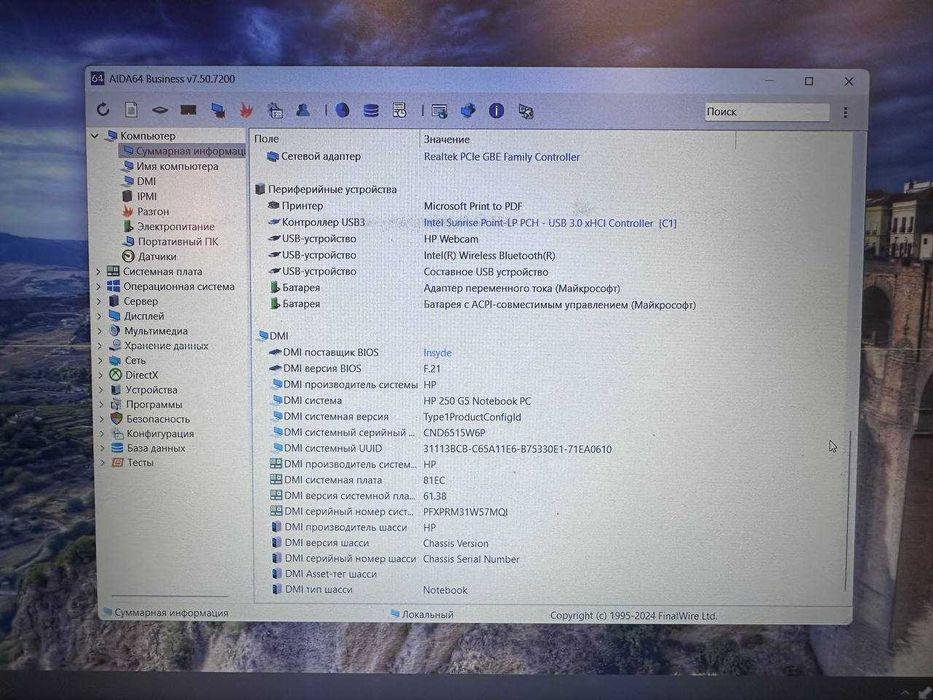Image resolution: width=933 pixels, height=700 pixels.
Task: Open Intel Sunrise Point-LP USB 3.0 controller link
Action: coord(550,223)
